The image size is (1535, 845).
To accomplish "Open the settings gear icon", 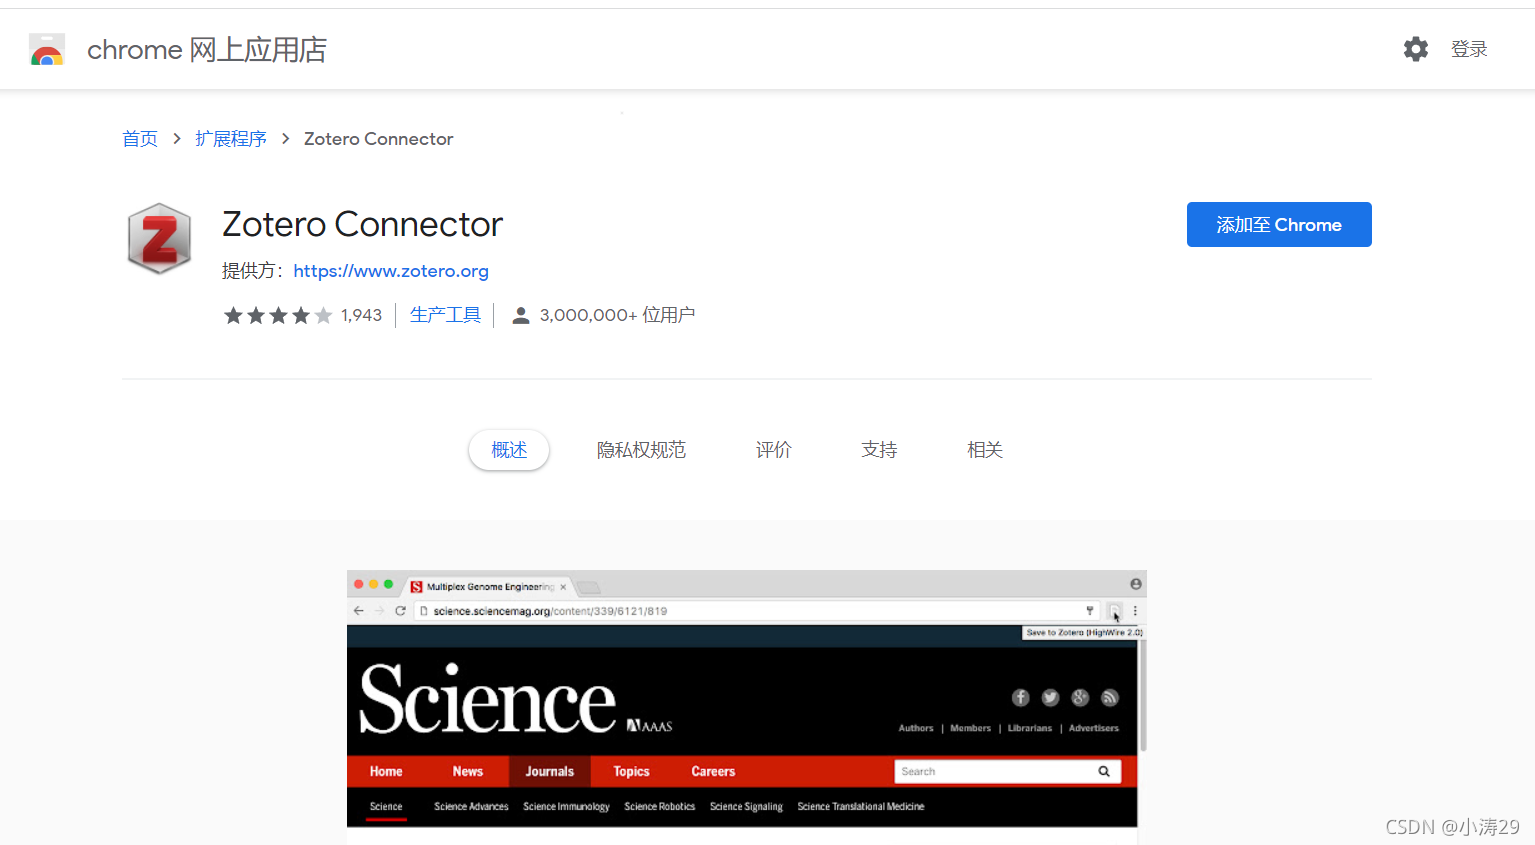I will (1416, 48).
